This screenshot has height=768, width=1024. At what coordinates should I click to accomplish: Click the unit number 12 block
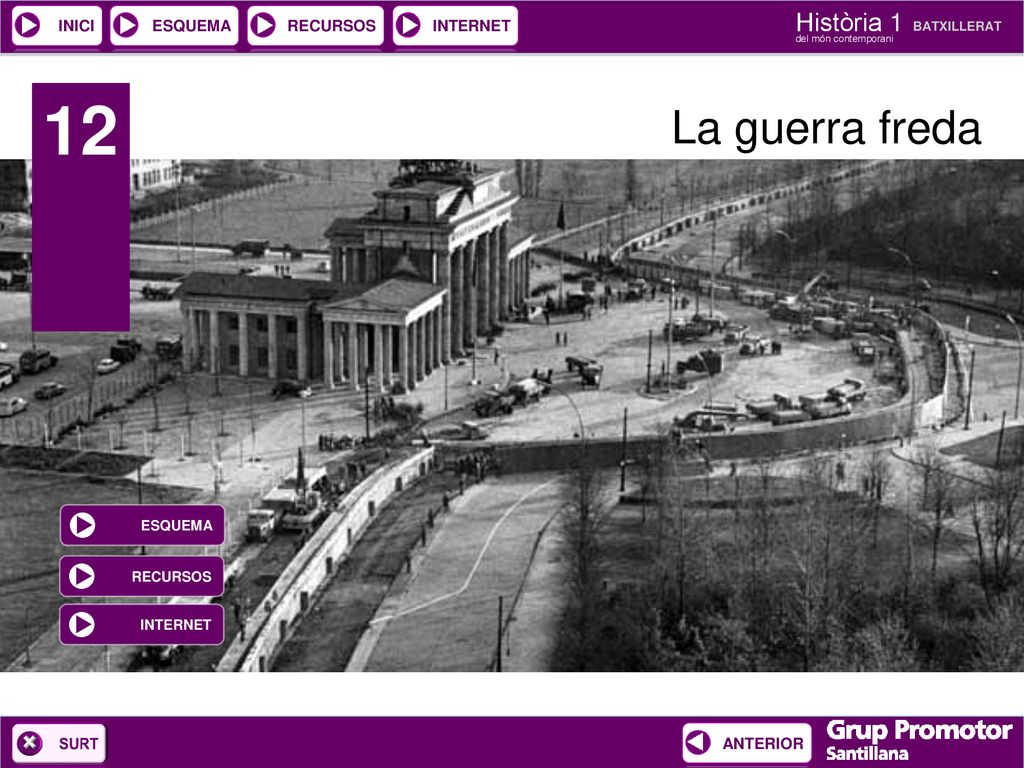(81, 207)
